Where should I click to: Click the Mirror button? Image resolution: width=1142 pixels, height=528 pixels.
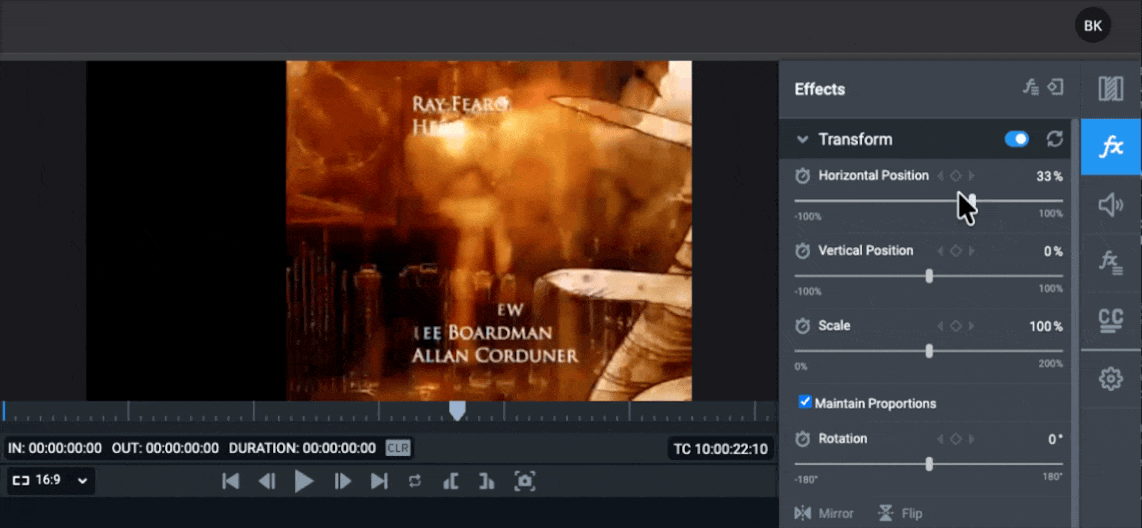point(824,513)
